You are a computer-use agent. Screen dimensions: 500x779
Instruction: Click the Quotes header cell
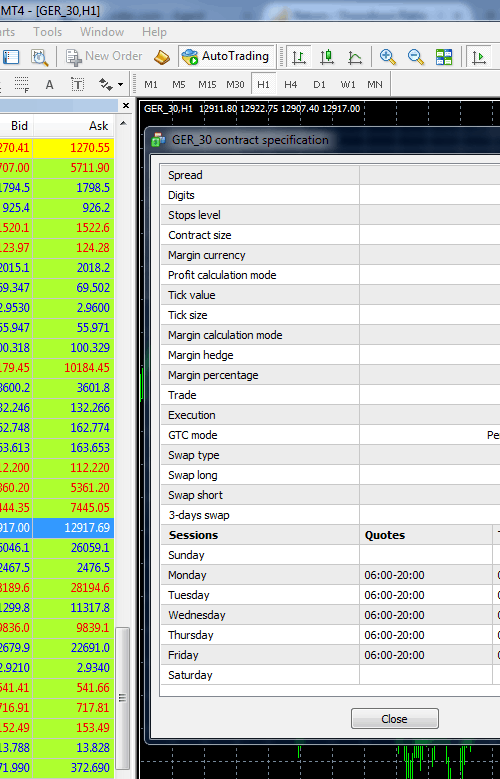[426, 535]
